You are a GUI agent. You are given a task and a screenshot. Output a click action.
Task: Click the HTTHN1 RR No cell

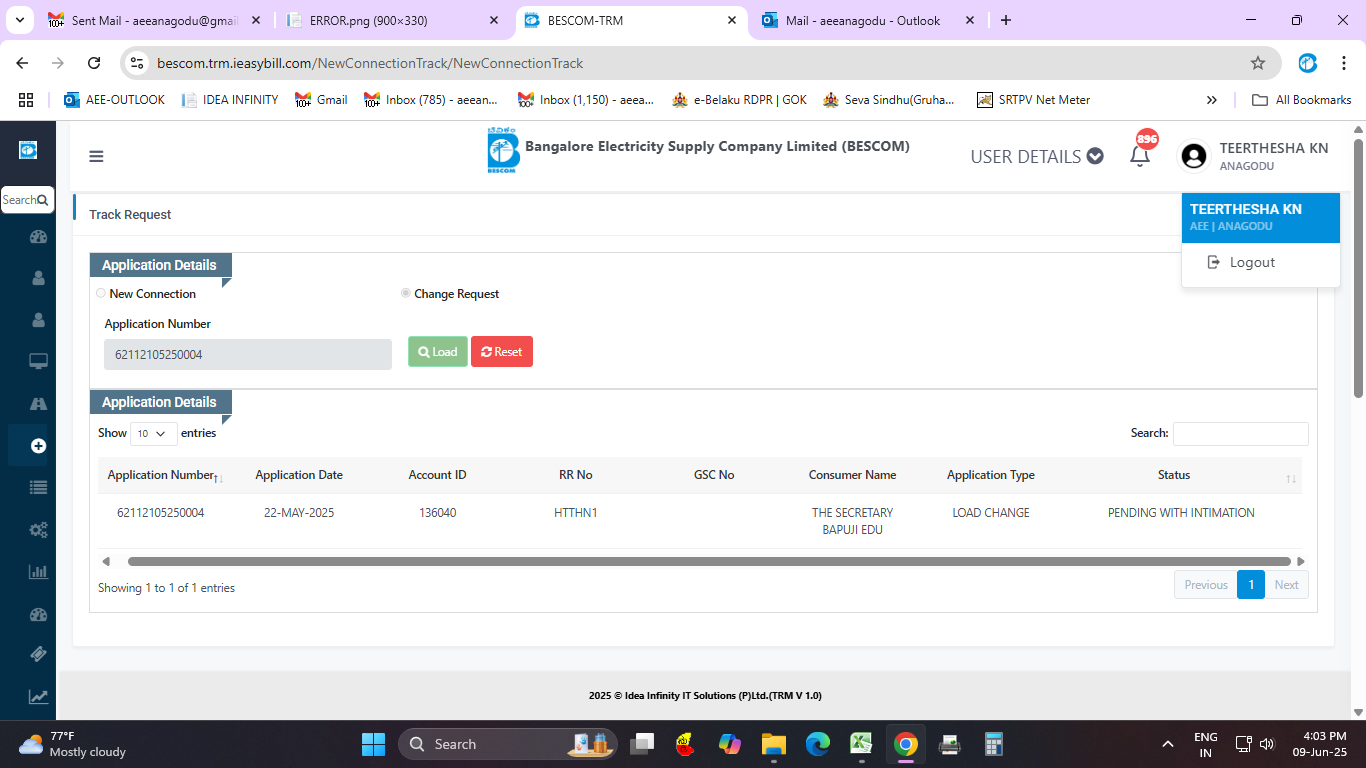pos(576,513)
